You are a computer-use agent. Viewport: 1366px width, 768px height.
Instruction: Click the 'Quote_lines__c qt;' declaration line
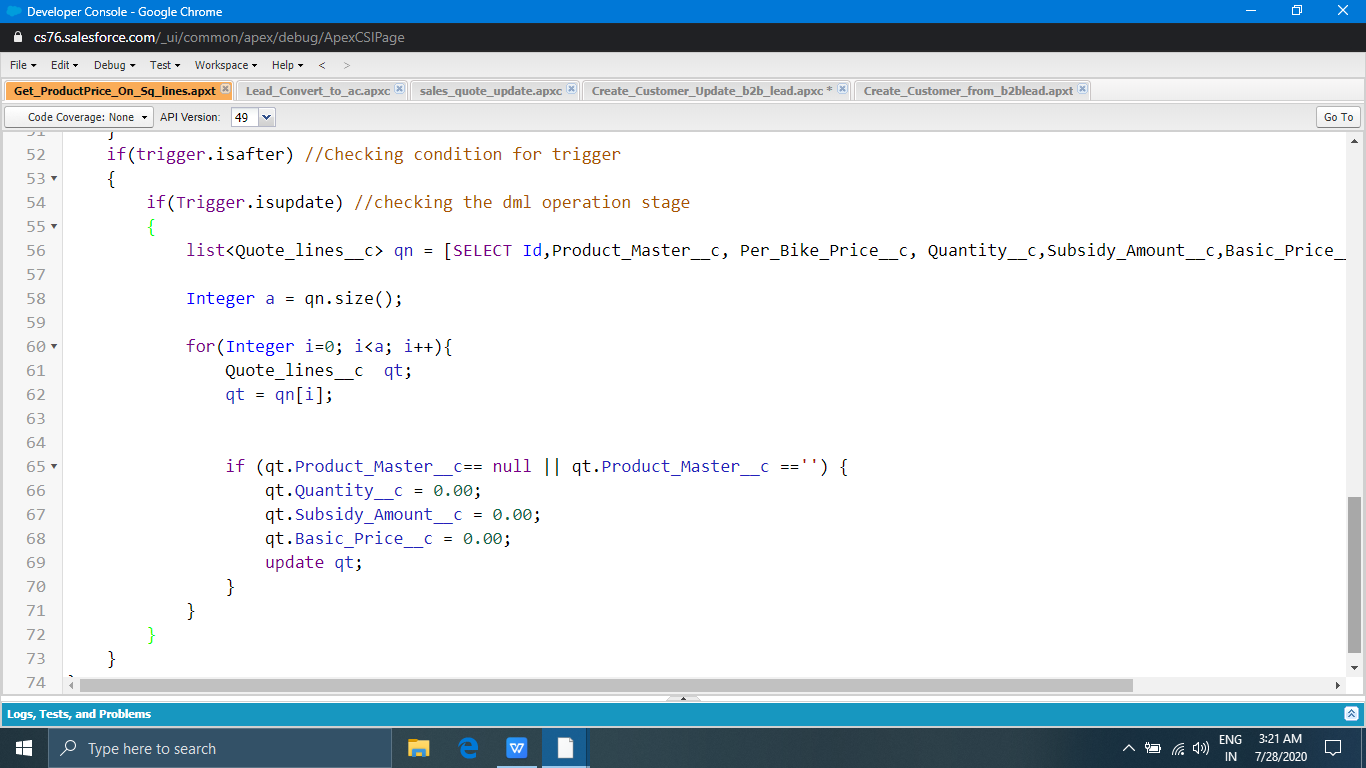pyautogui.click(x=318, y=371)
